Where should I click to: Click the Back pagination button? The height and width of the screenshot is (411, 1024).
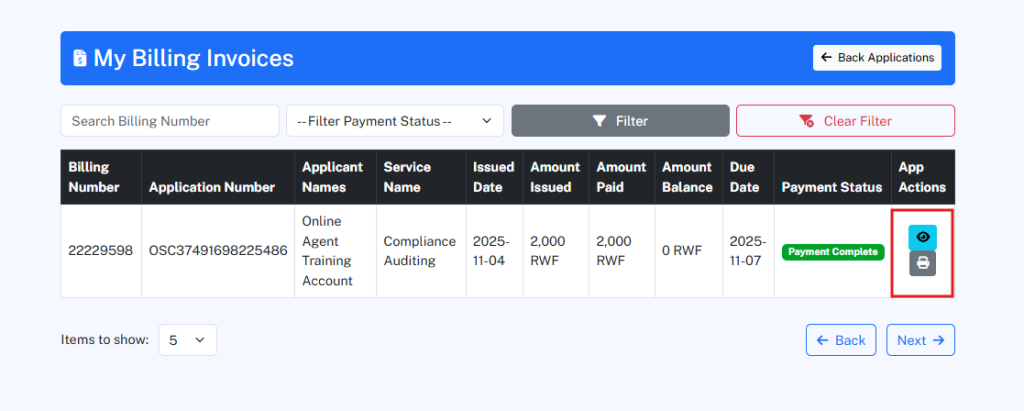(840, 340)
